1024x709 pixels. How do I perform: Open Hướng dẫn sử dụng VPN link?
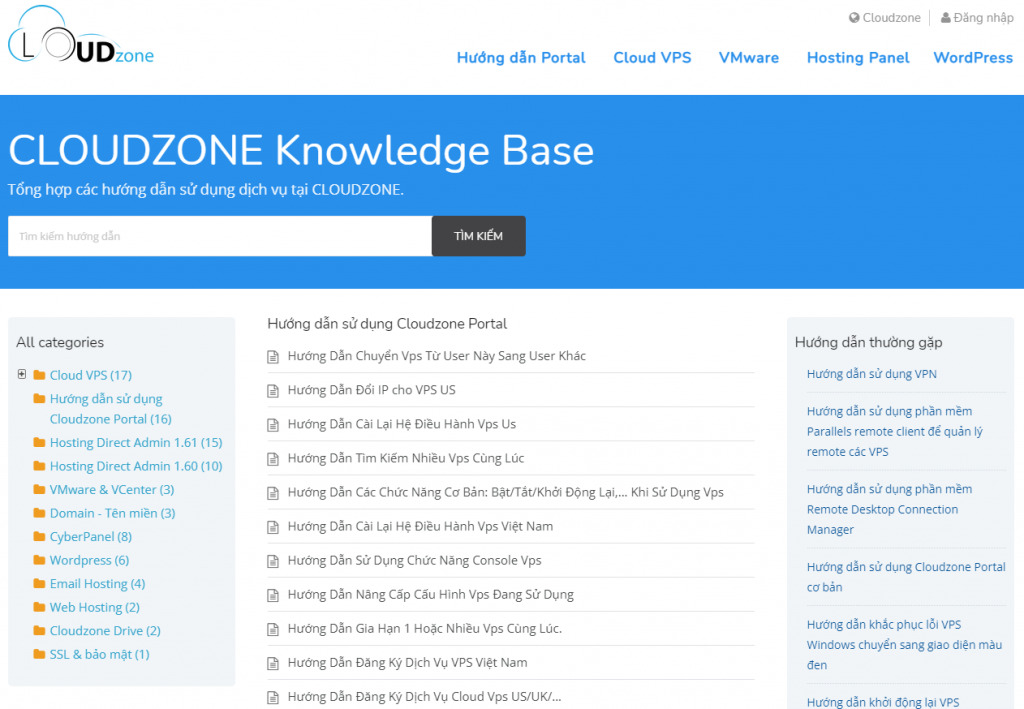871,374
